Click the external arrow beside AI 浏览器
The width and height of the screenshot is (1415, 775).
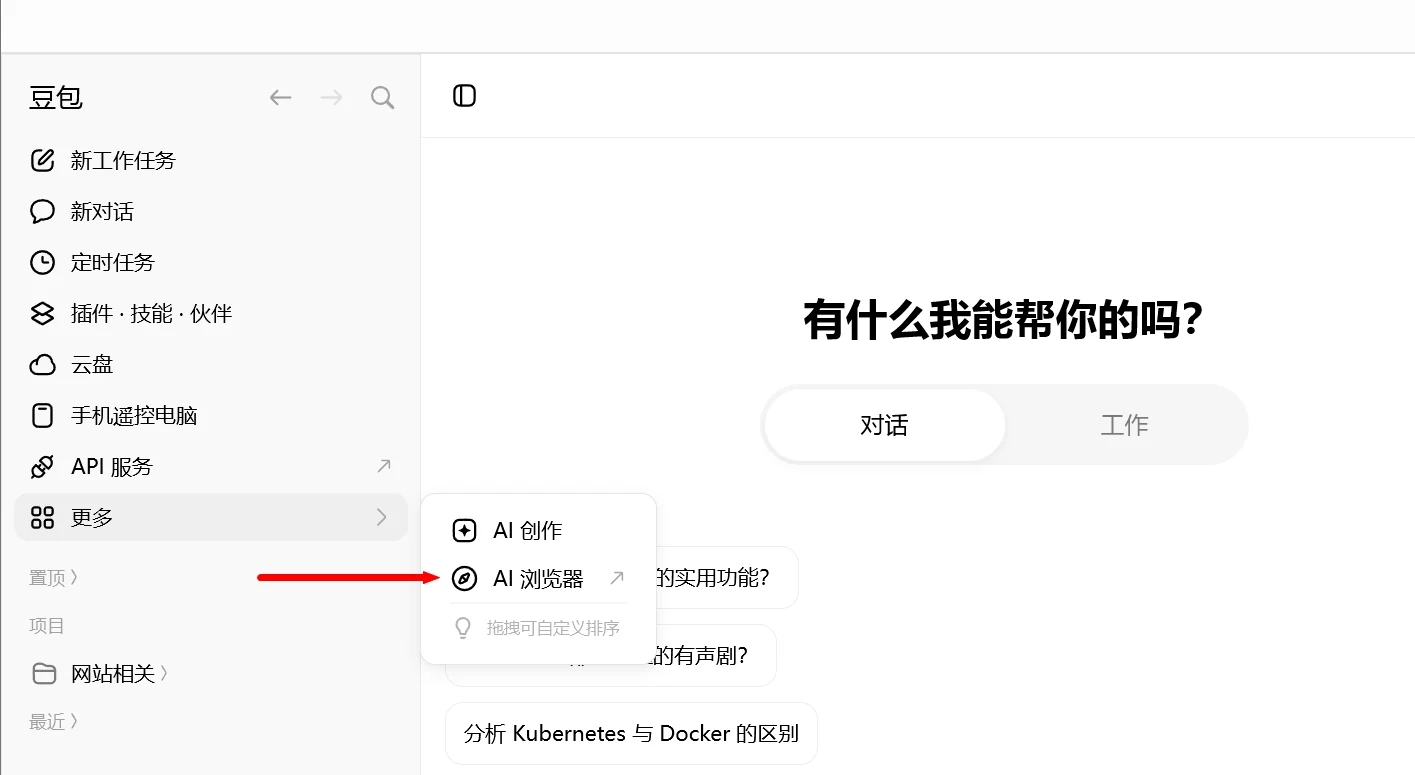point(617,578)
